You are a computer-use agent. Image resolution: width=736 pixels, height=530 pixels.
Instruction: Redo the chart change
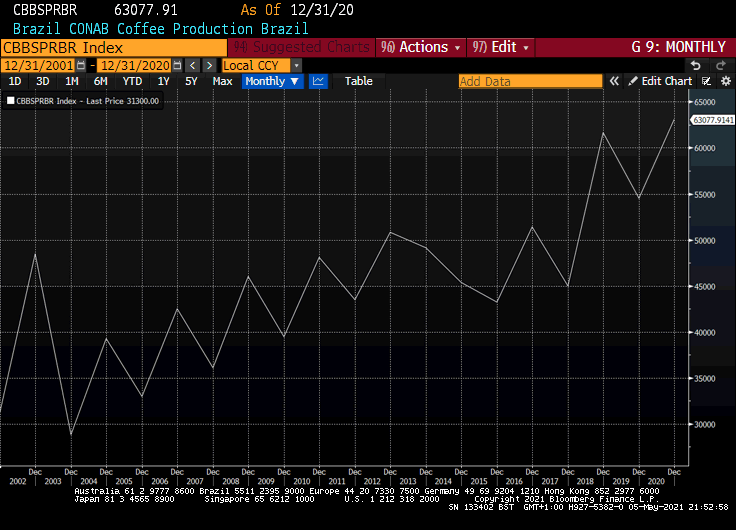(721, 65)
